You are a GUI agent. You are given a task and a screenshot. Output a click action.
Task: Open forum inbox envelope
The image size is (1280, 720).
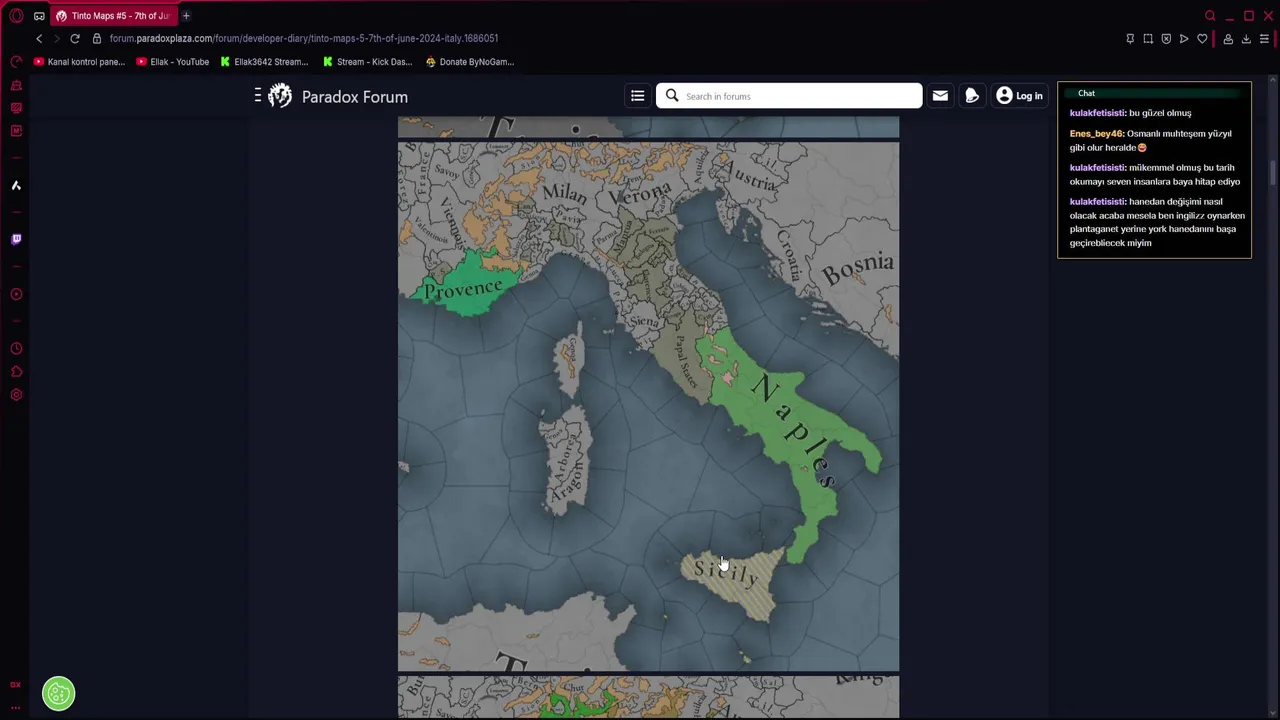[940, 96]
